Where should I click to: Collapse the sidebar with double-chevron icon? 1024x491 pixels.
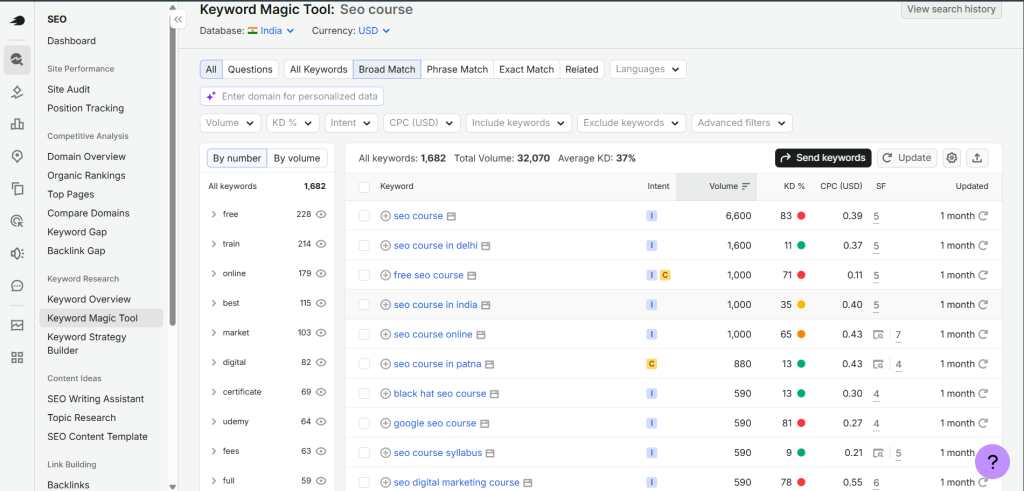(178, 20)
